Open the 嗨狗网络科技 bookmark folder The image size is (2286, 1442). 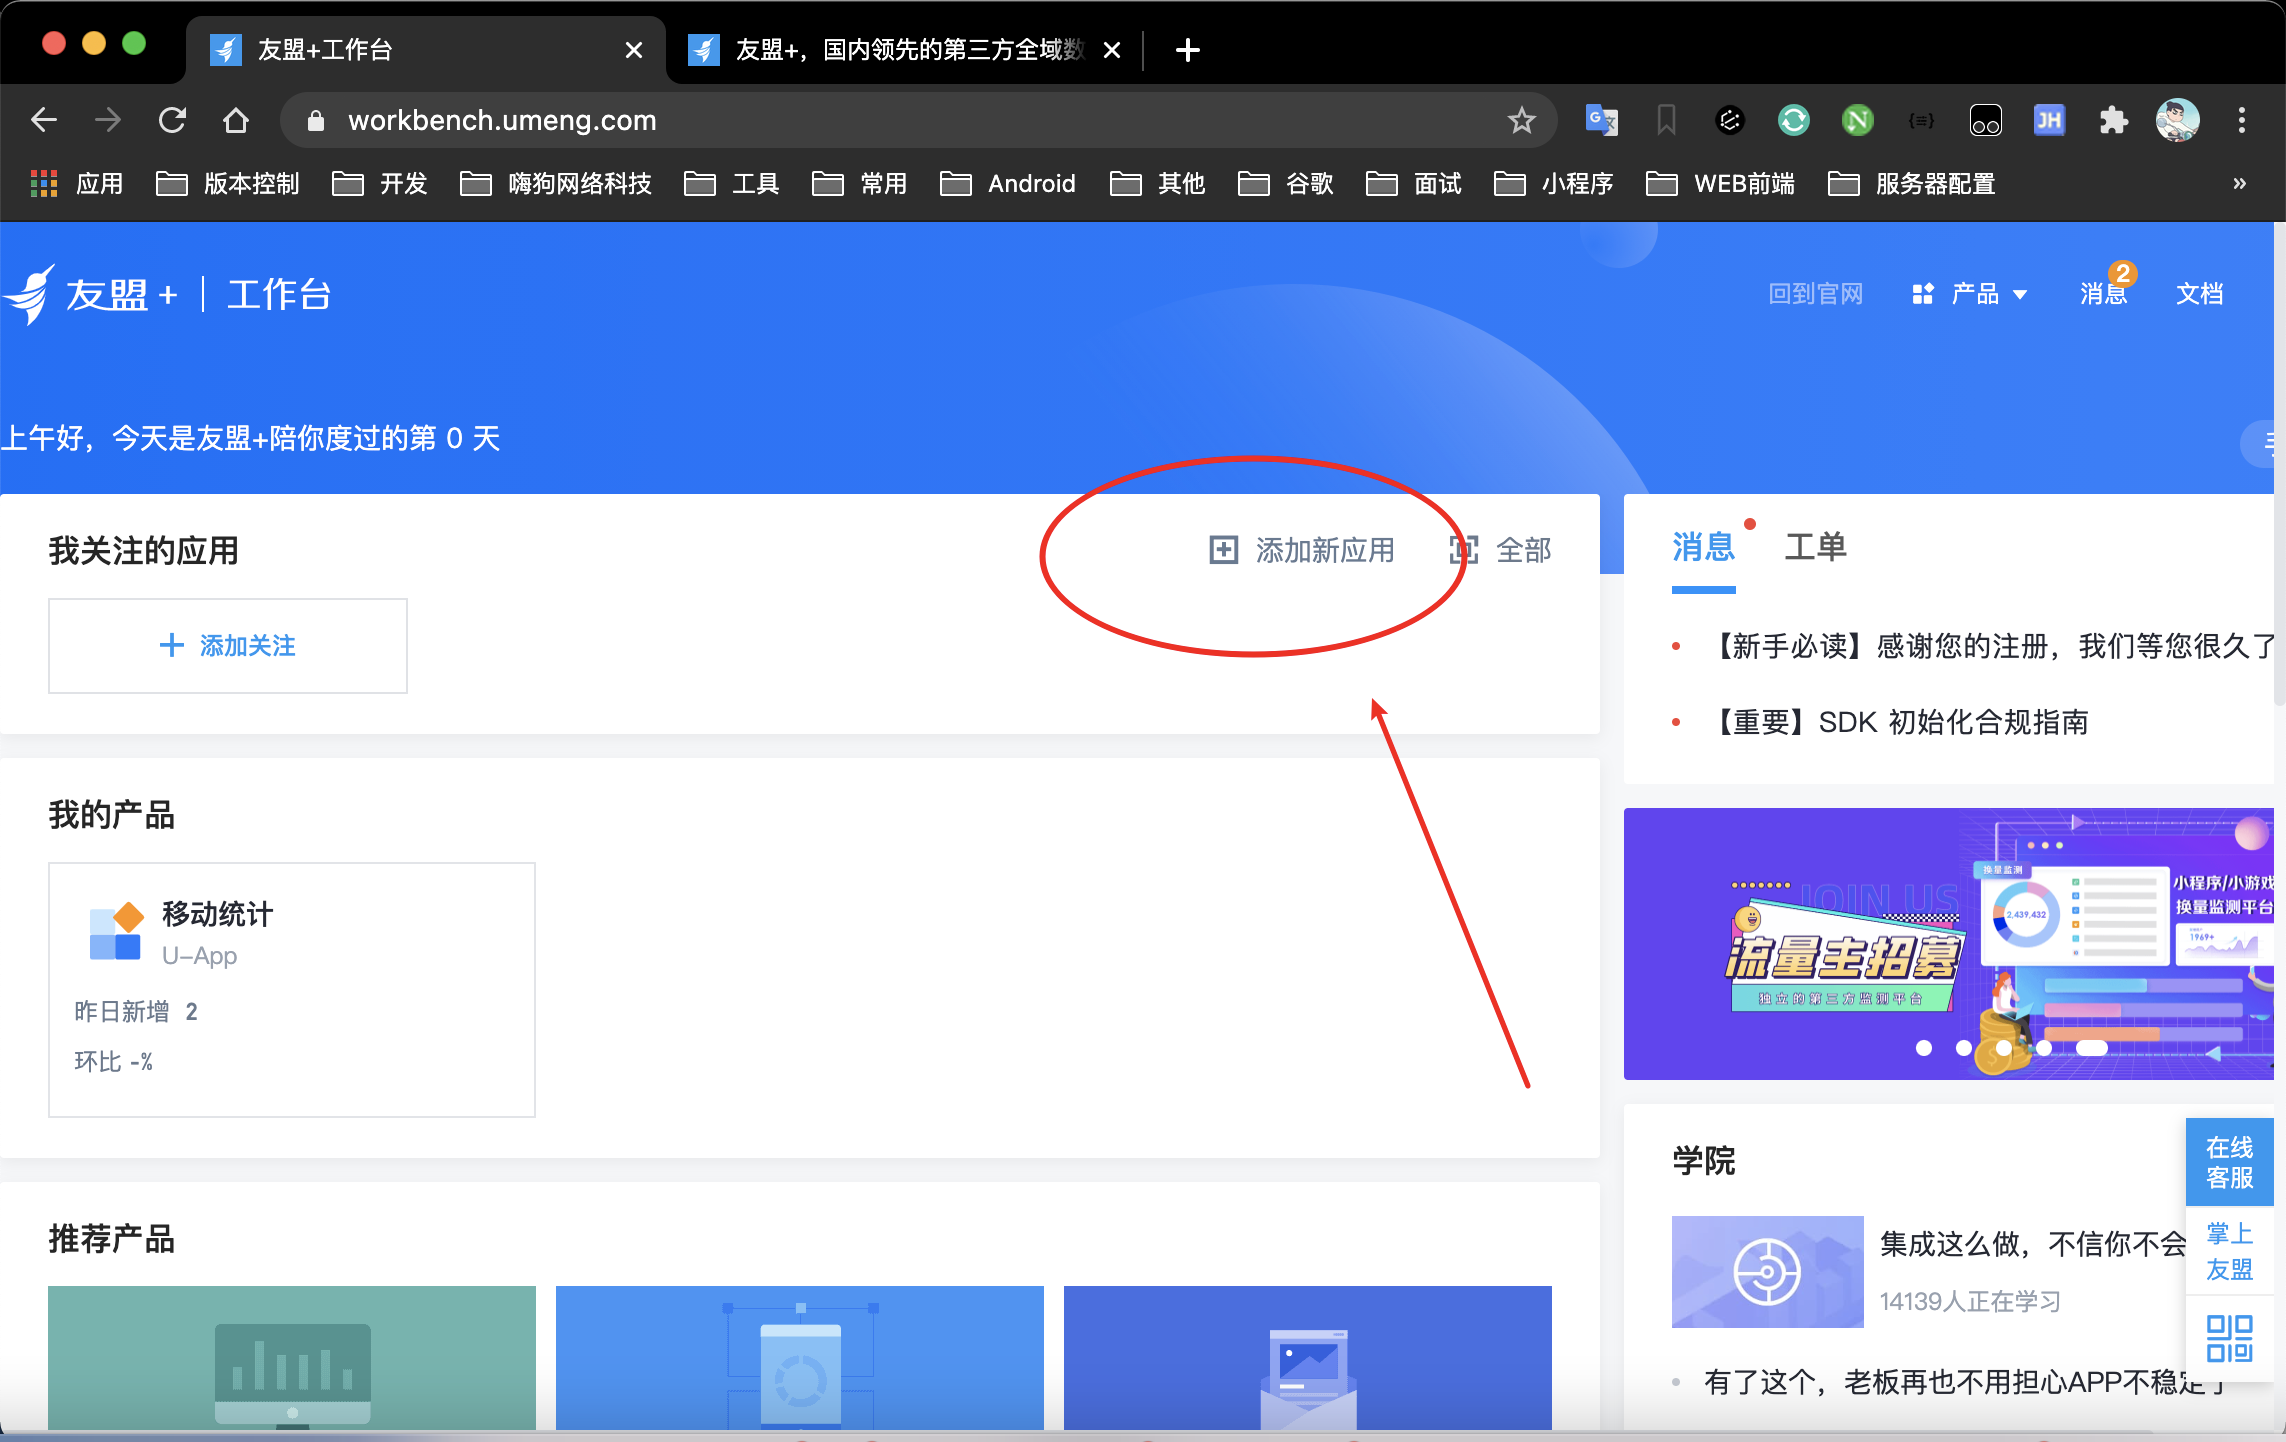point(556,184)
